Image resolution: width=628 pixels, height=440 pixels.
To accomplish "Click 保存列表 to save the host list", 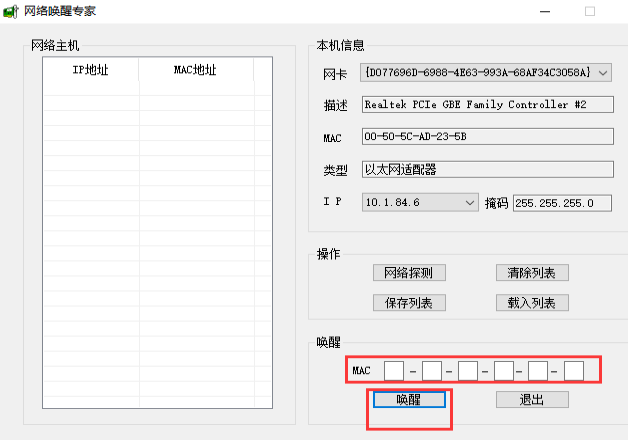I will coord(409,302).
